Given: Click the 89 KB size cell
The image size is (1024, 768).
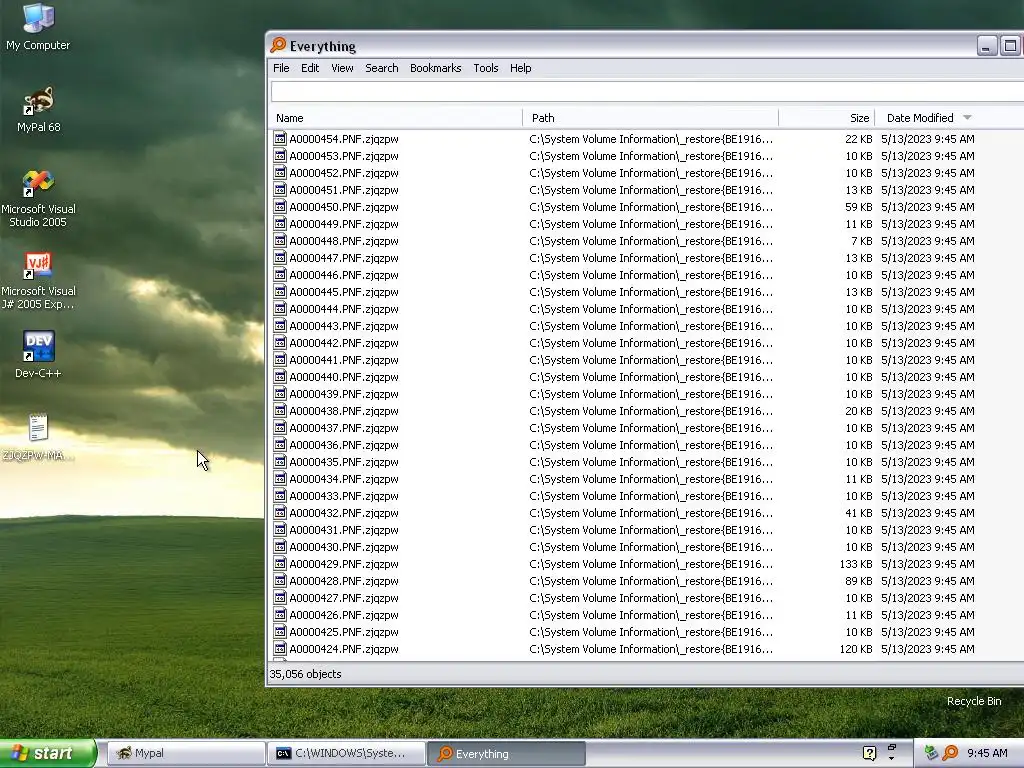Looking at the screenshot, I should 858,581.
